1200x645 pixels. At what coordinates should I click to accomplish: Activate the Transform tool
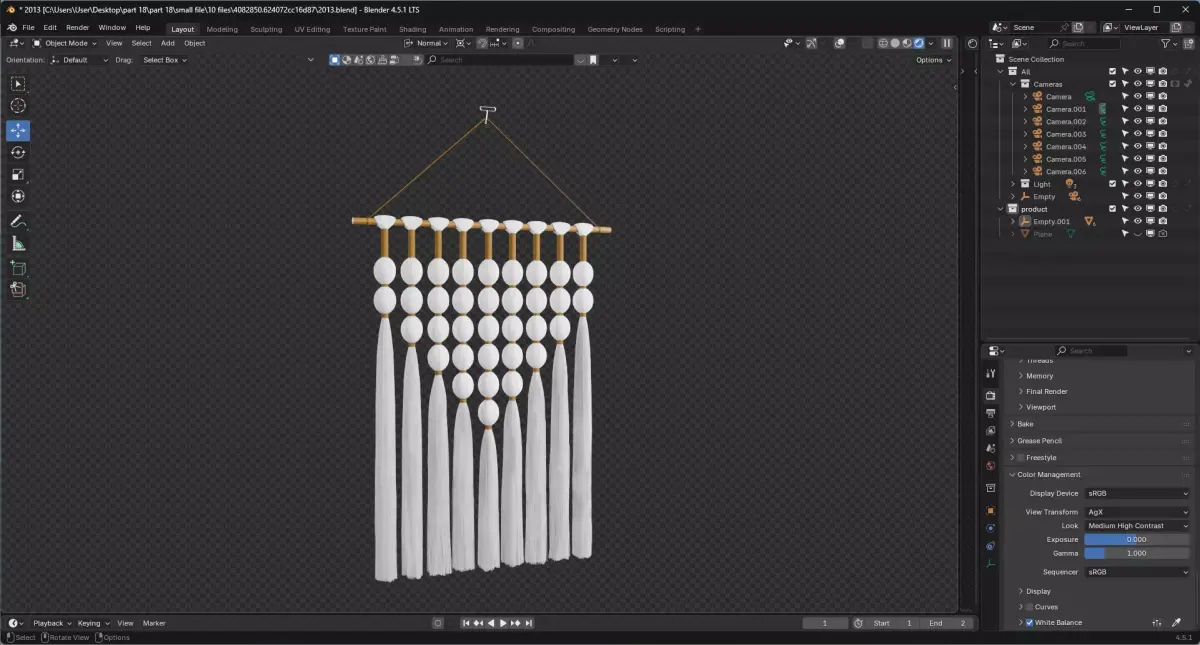coord(18,197)
